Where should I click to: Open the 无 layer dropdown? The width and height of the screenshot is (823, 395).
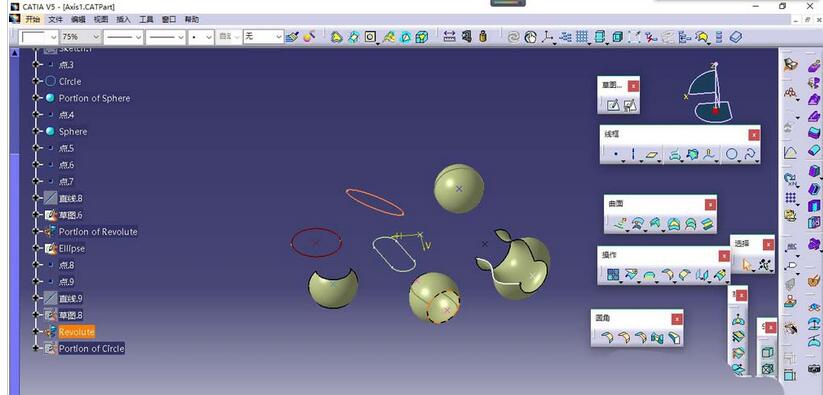(263, 37)
